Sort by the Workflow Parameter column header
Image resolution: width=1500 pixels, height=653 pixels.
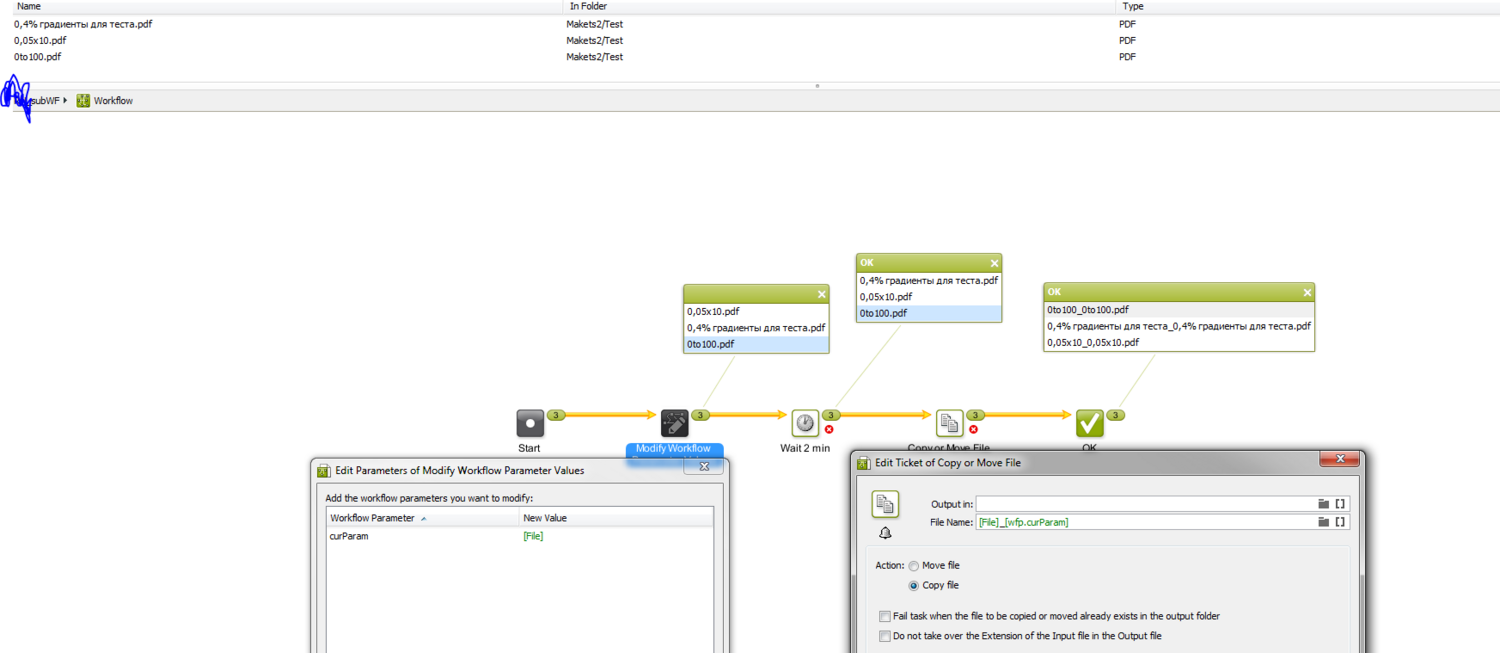[423, 518]
